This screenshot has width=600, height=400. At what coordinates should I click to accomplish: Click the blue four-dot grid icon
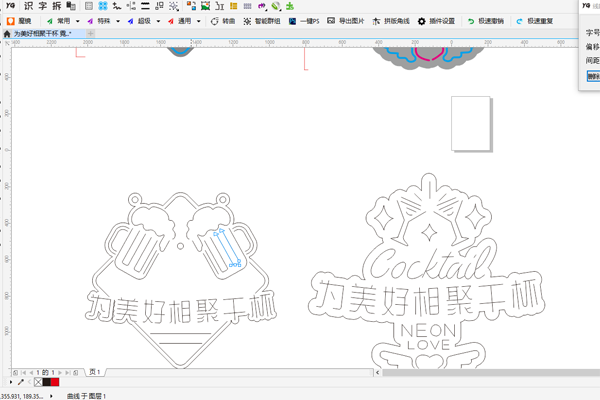[103, 6]
